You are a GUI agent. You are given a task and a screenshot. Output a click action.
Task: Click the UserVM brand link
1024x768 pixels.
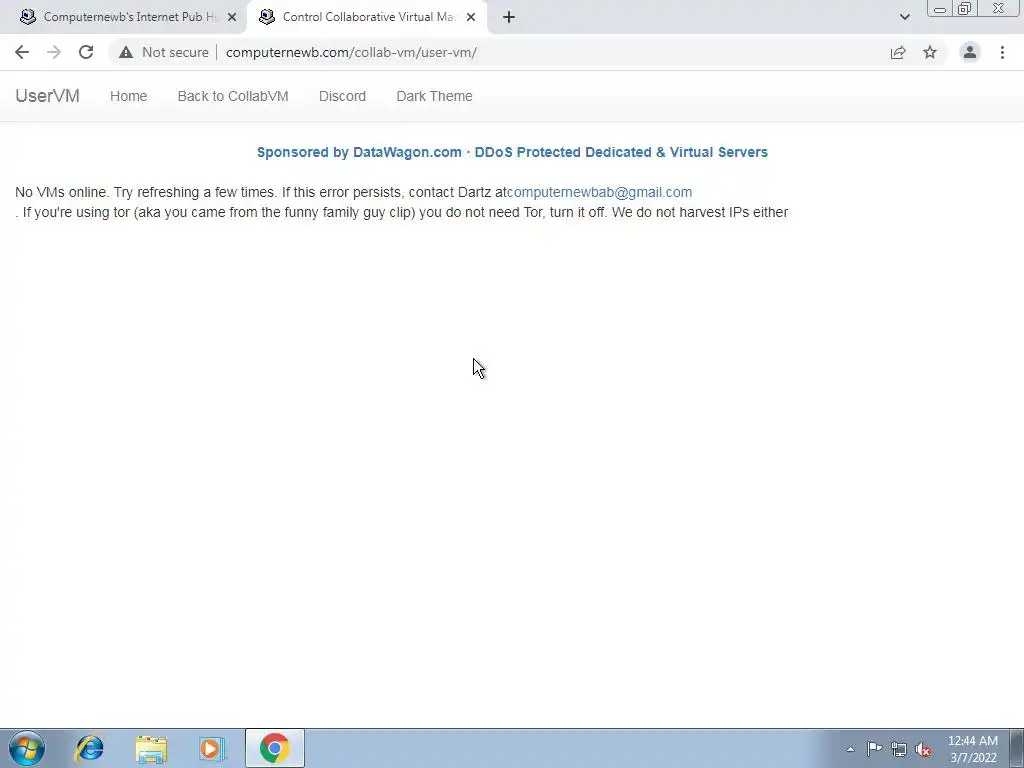[48, 96]
